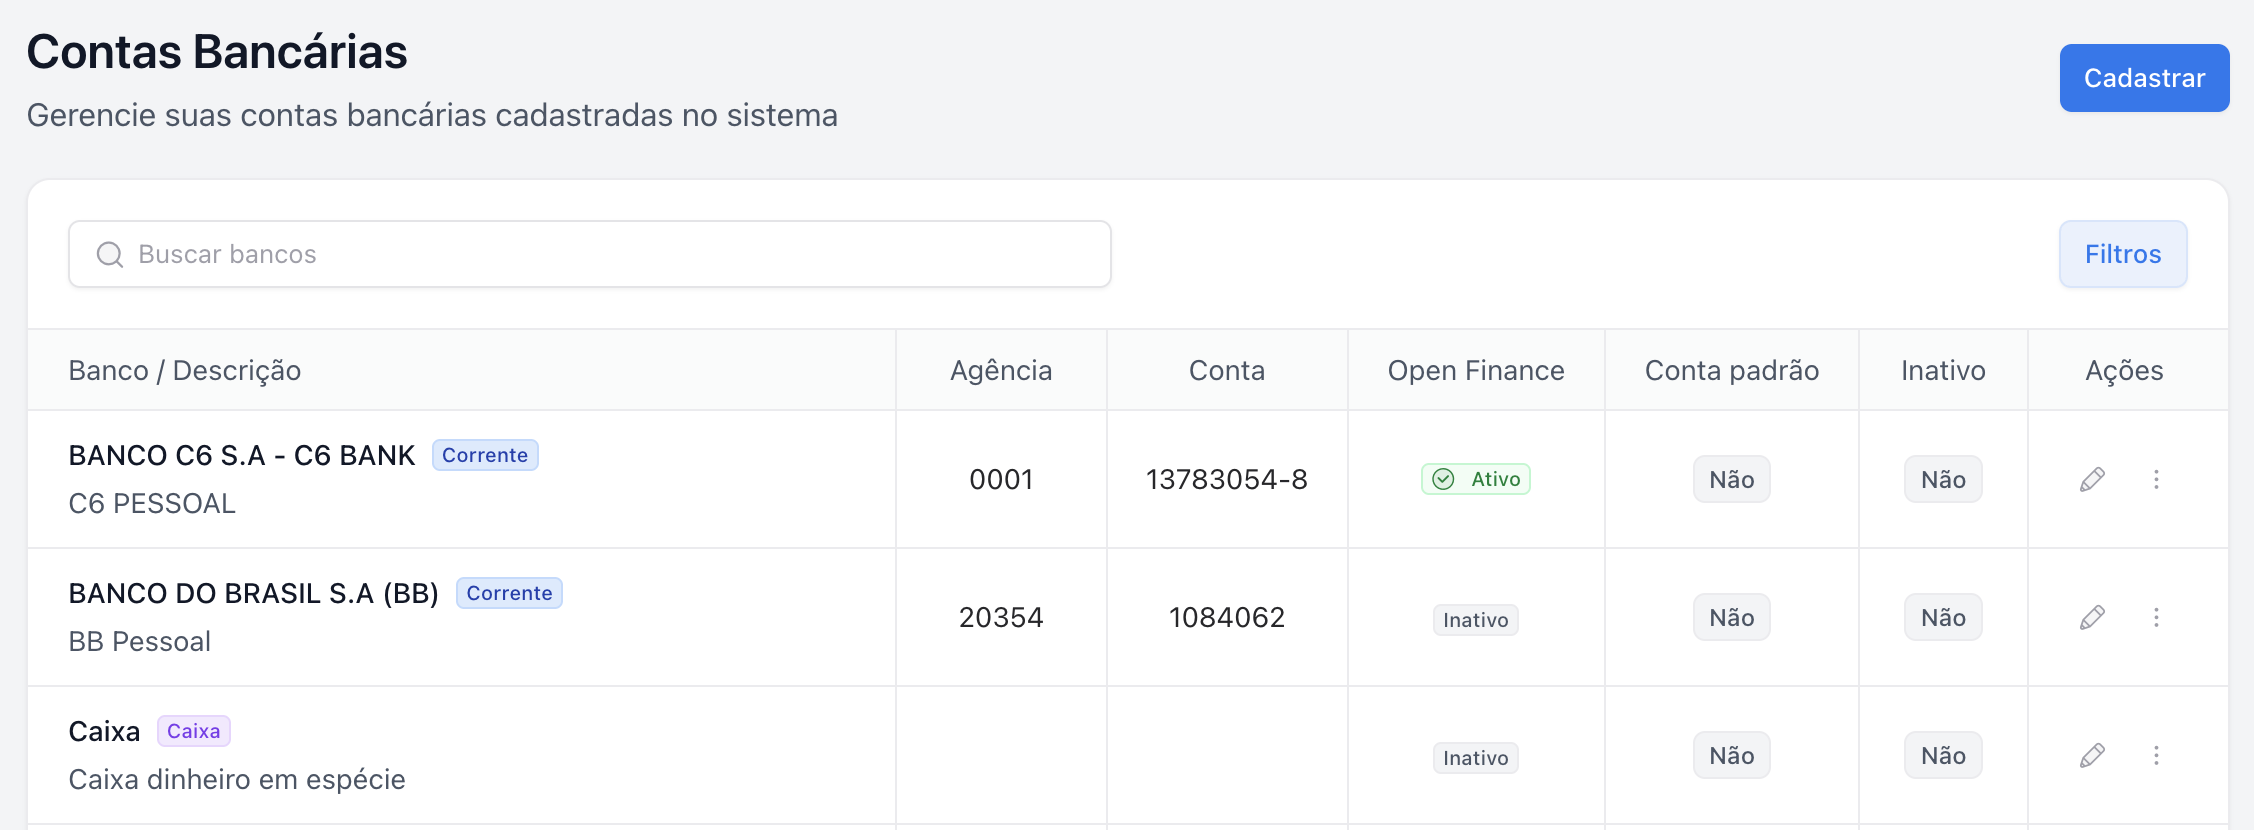Screen dimensions: 2254x830
Task: Open the Filtros panel
Action: point(2122,254)
